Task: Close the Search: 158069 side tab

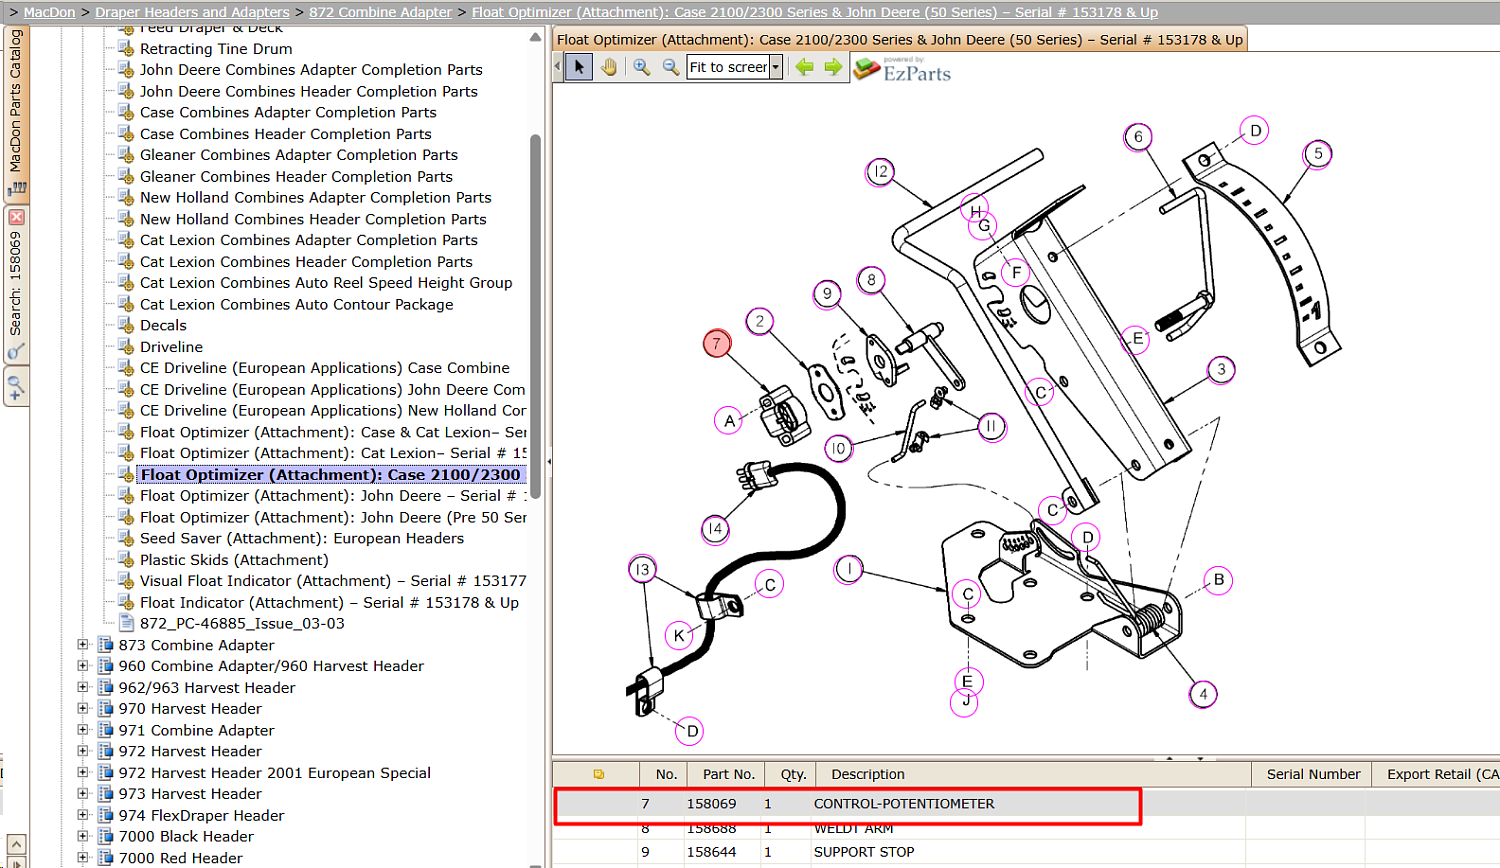Action: pyautogui.click(x=16, y=217)
